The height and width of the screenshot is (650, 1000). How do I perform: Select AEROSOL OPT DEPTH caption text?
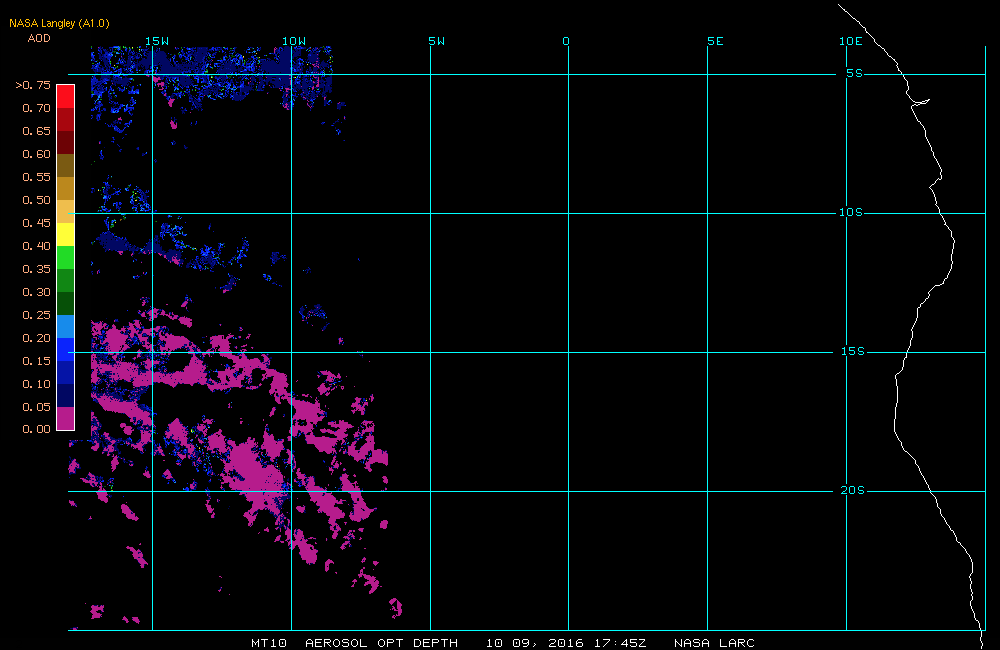(x=381, y=643)
